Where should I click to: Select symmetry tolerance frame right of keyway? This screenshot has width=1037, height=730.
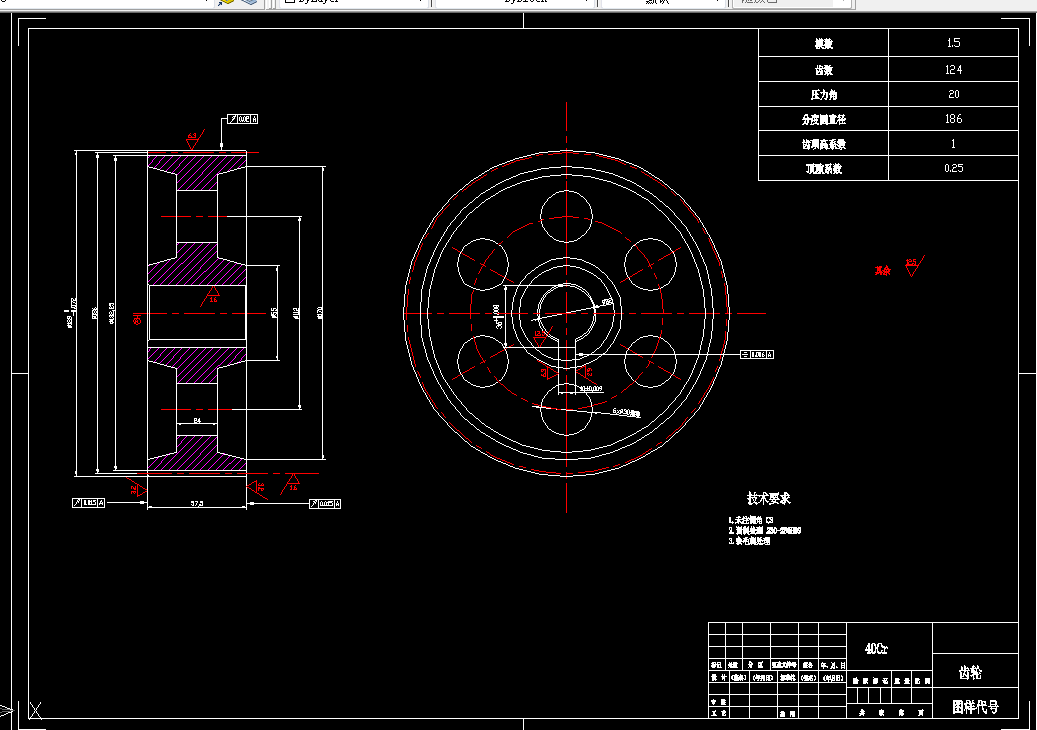click(x=757, y=354)
